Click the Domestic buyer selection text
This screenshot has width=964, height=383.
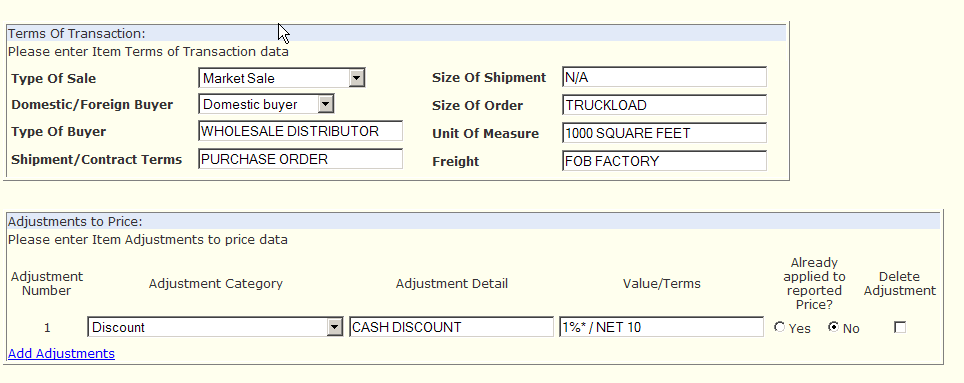(250, 105)
